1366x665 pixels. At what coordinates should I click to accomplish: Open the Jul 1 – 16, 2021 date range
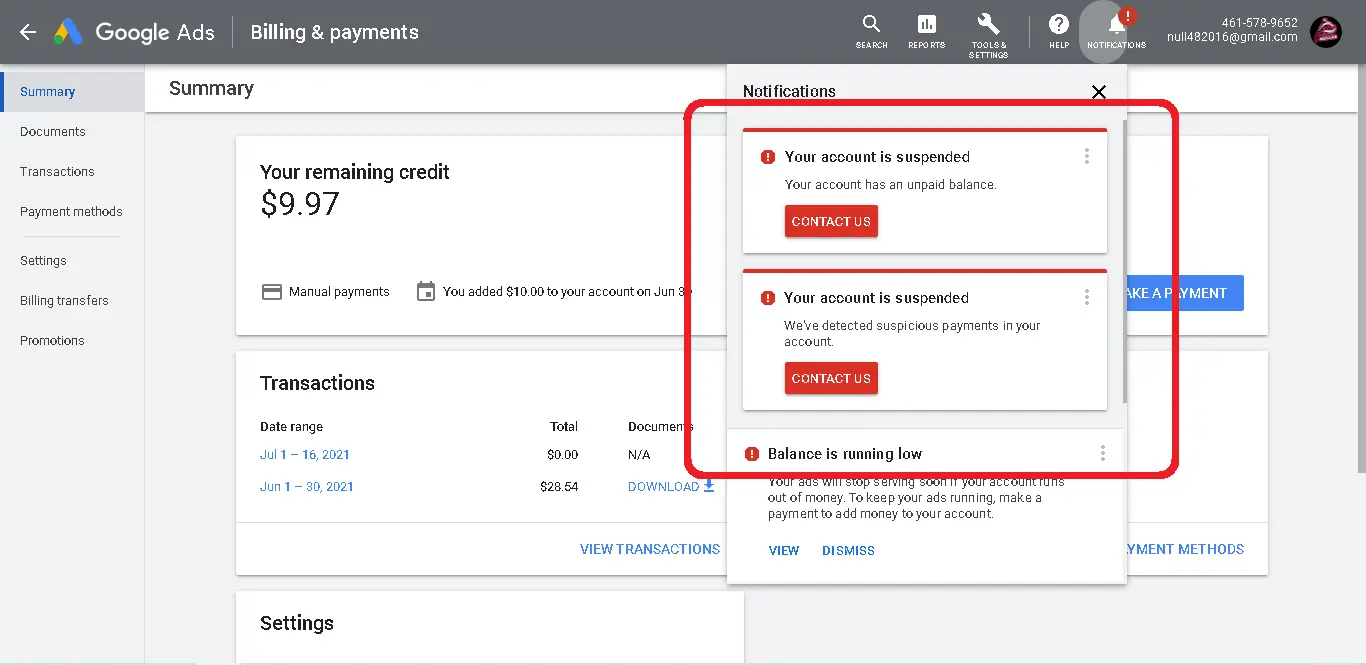[305, 455]
